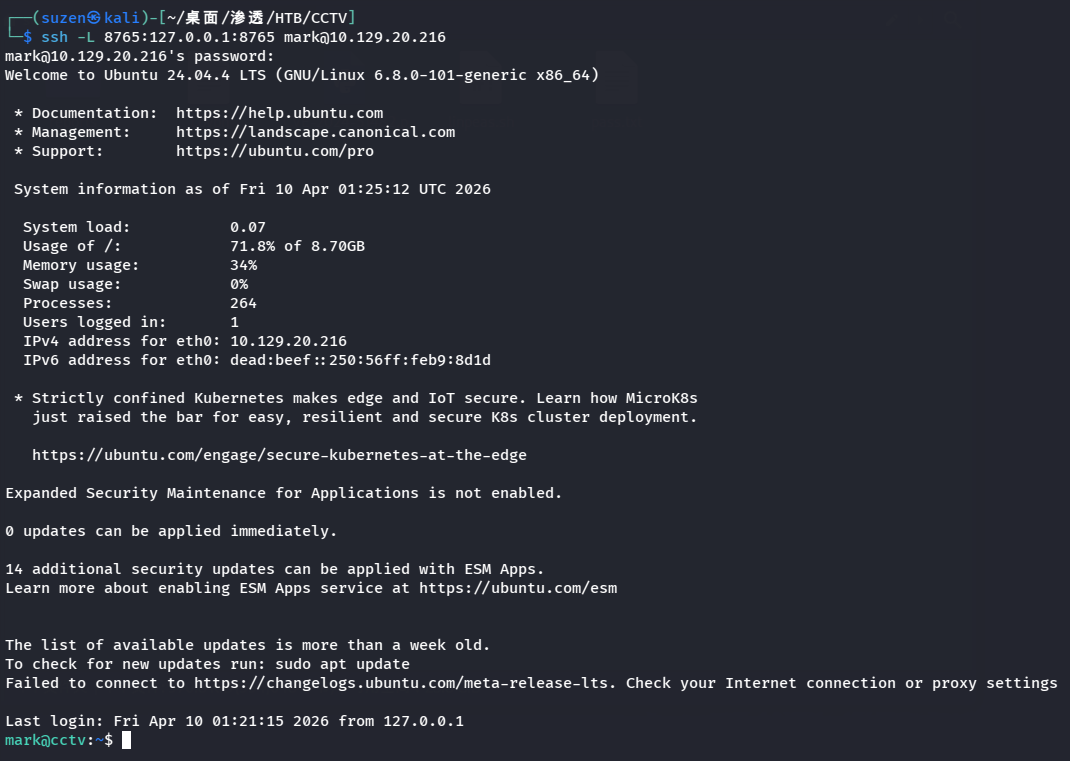
Task: Click the "71.8% of 8.70GB" disk usage value
Action: point(297,246)
